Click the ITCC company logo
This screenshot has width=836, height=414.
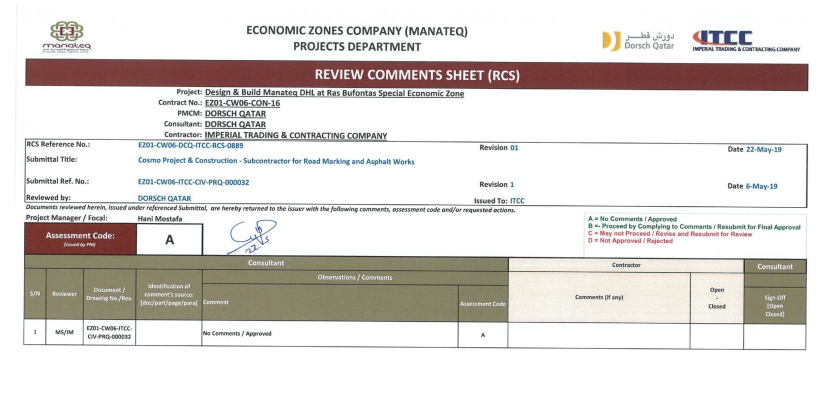[x=746, y=41]
